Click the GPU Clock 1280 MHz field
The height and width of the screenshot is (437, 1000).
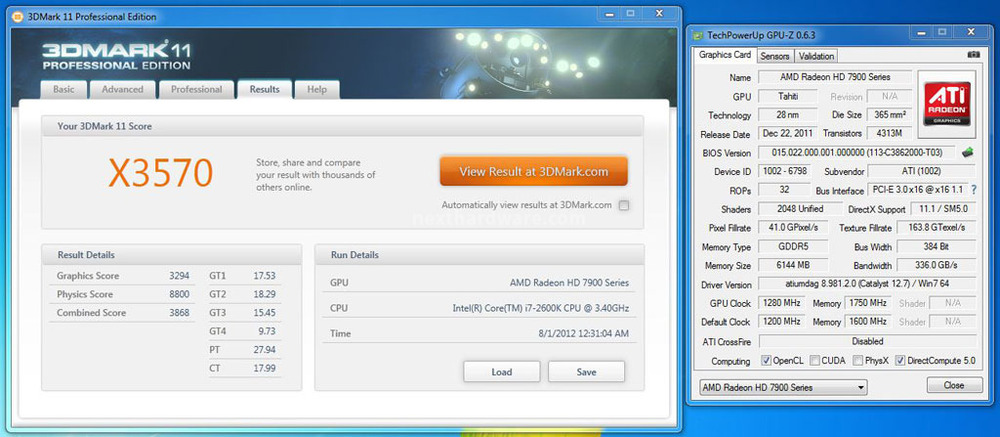click(781, 304)
